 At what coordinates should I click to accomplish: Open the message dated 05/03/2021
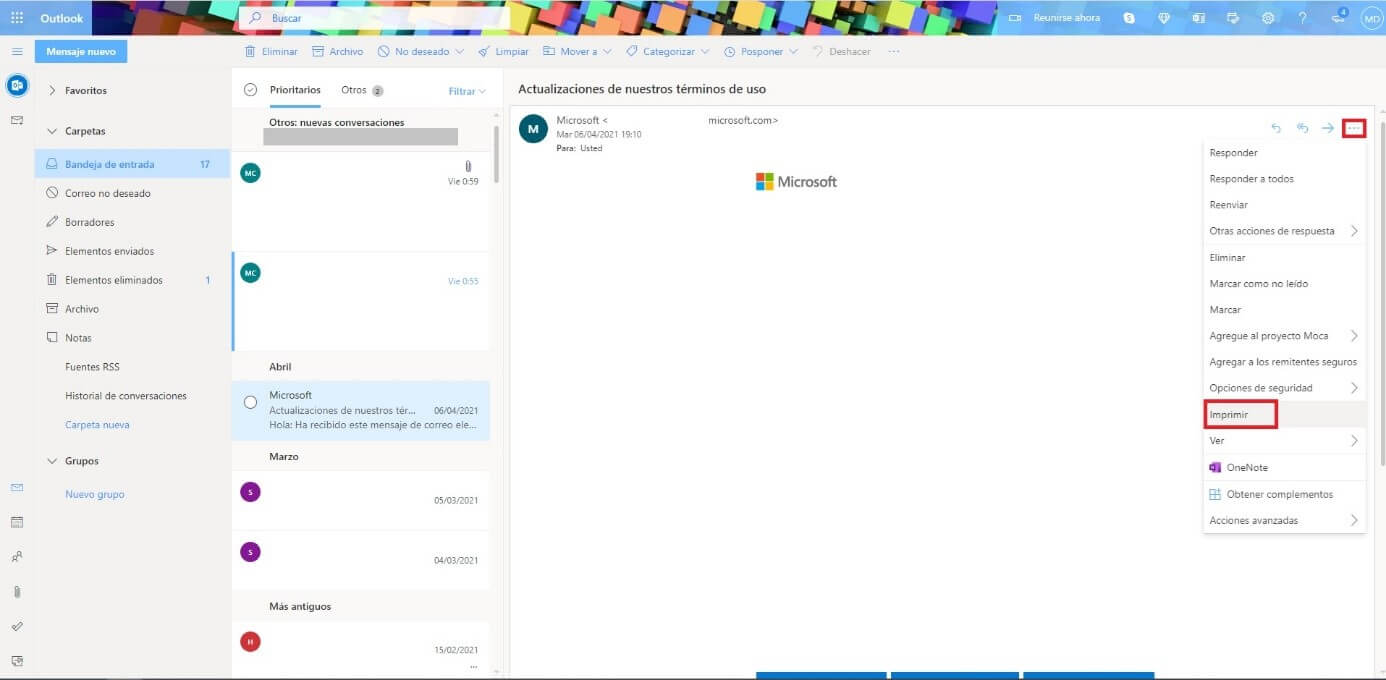tap(361, 501)
